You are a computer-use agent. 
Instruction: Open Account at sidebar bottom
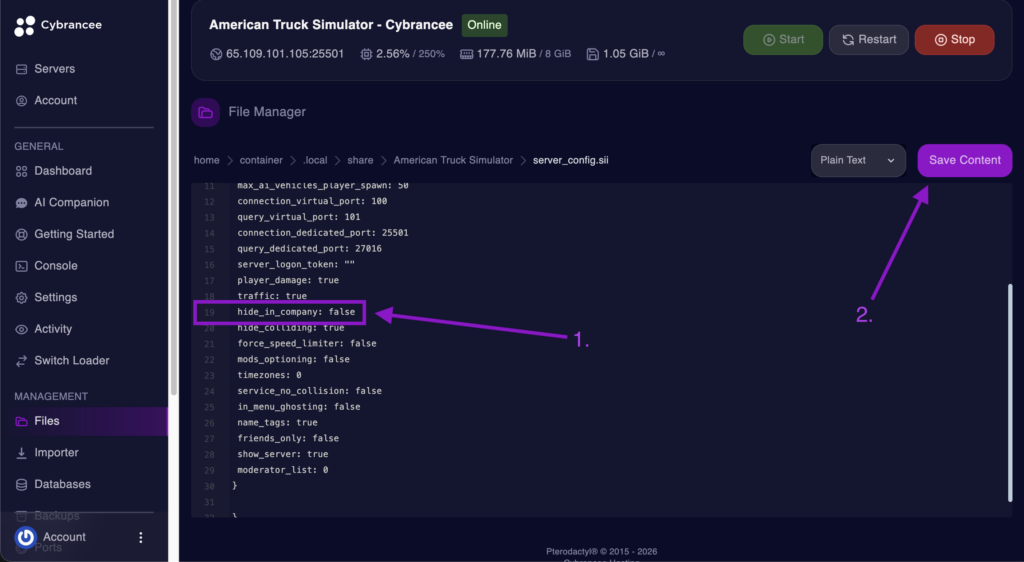[65, 537]
